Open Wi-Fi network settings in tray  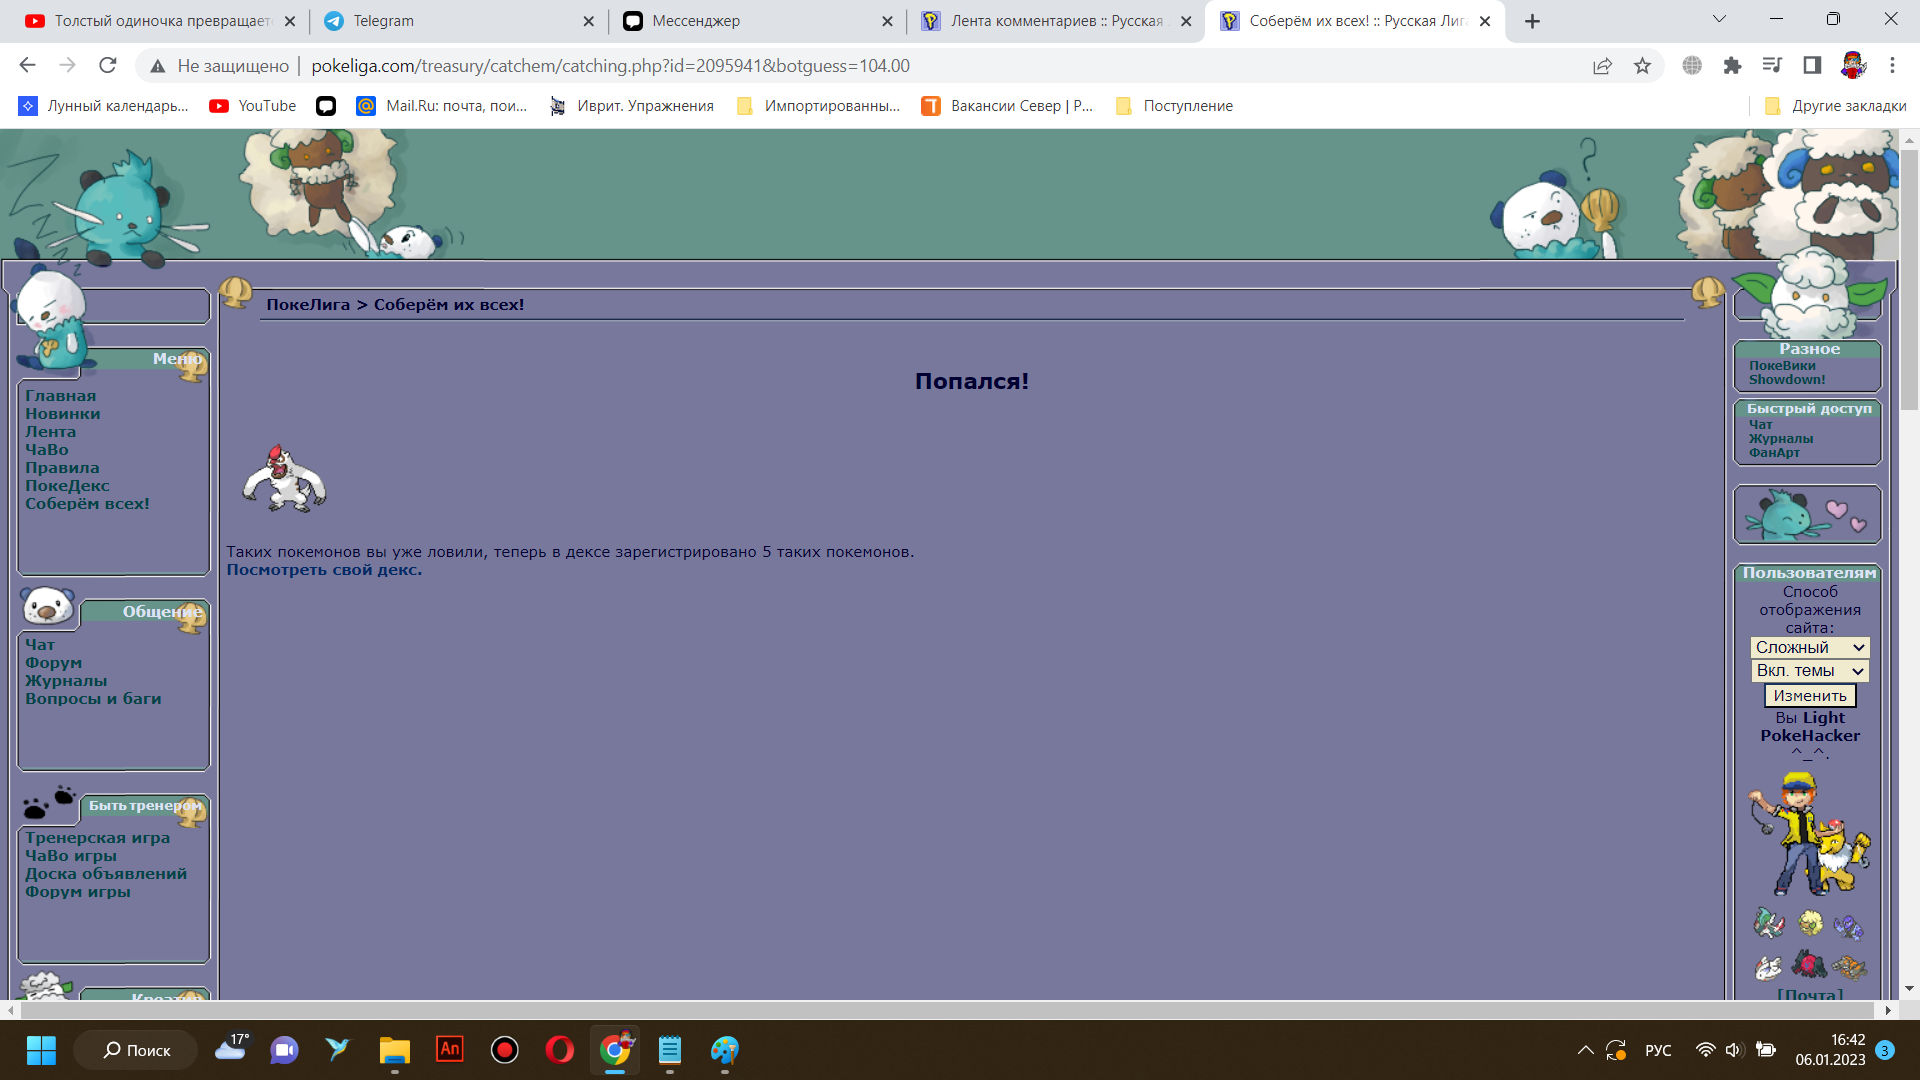pyautogui.click(x=1706, y=1050)
